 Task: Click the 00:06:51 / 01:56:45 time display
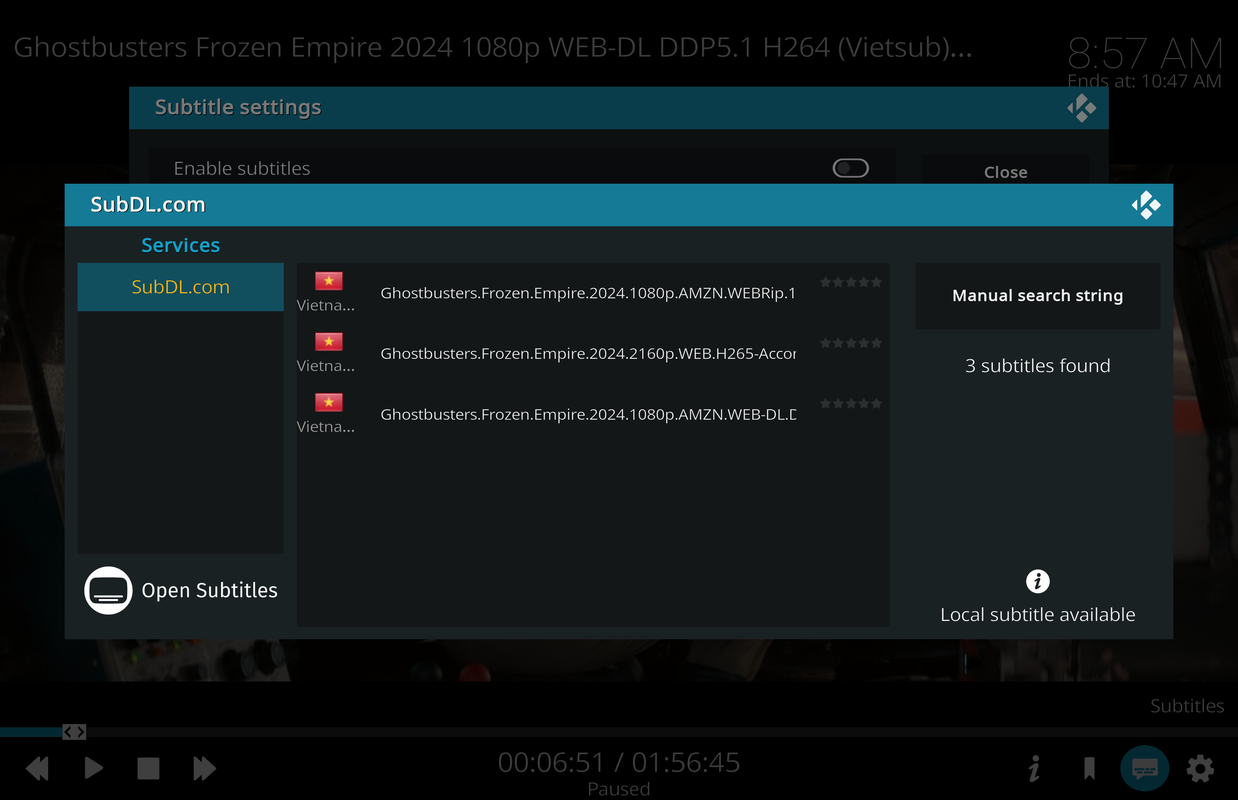click(619, 762)
